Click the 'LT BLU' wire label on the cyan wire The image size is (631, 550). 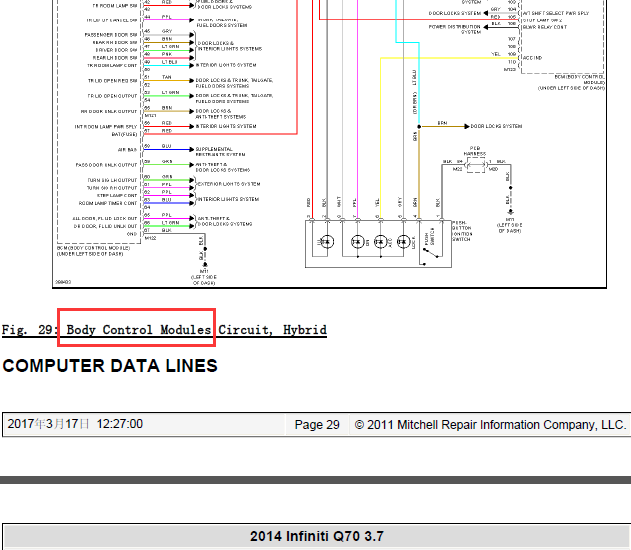click(414, 78)
